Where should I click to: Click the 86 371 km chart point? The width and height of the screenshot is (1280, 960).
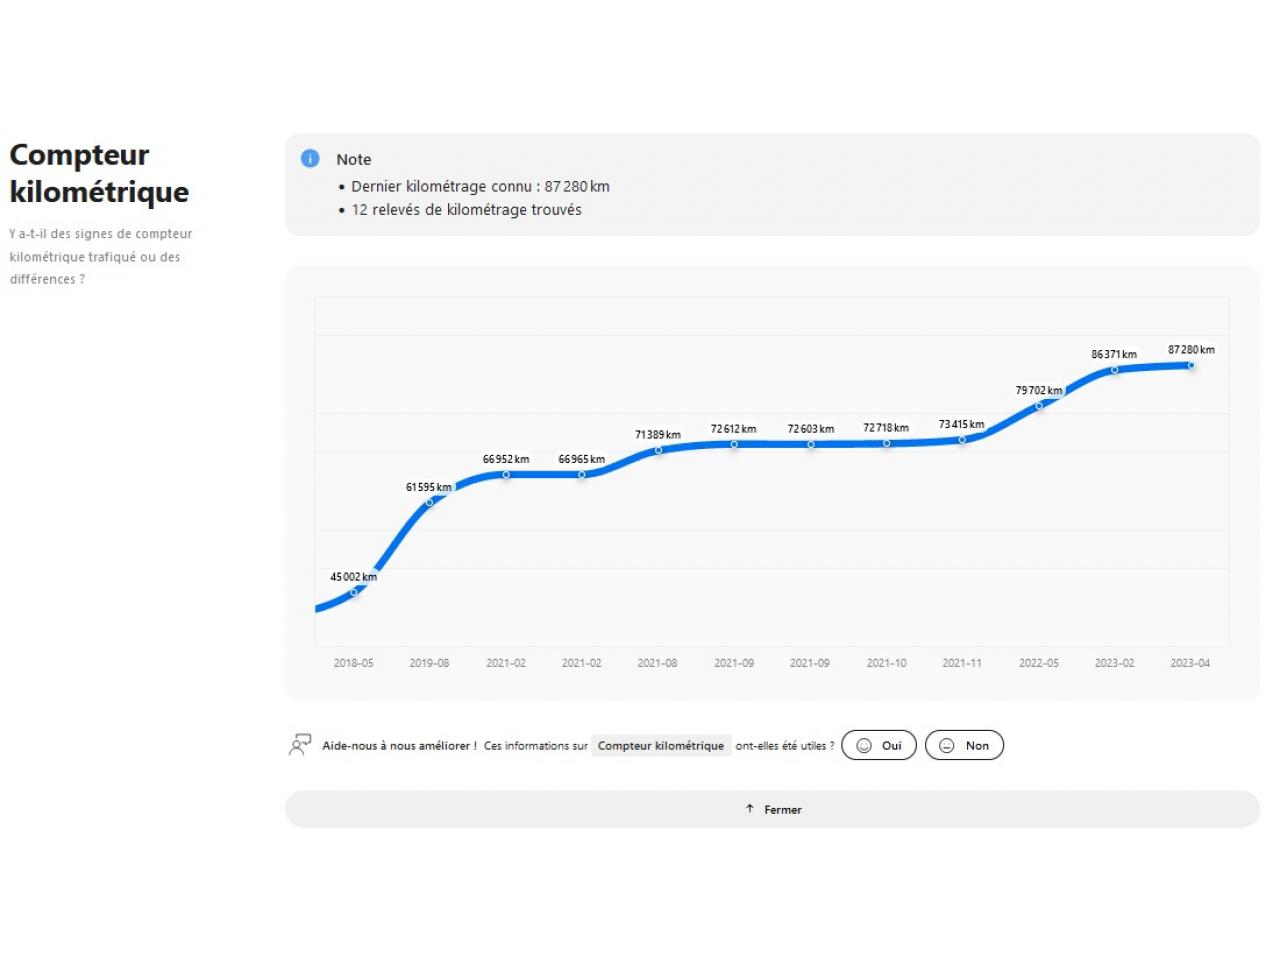coord(1114,370)
